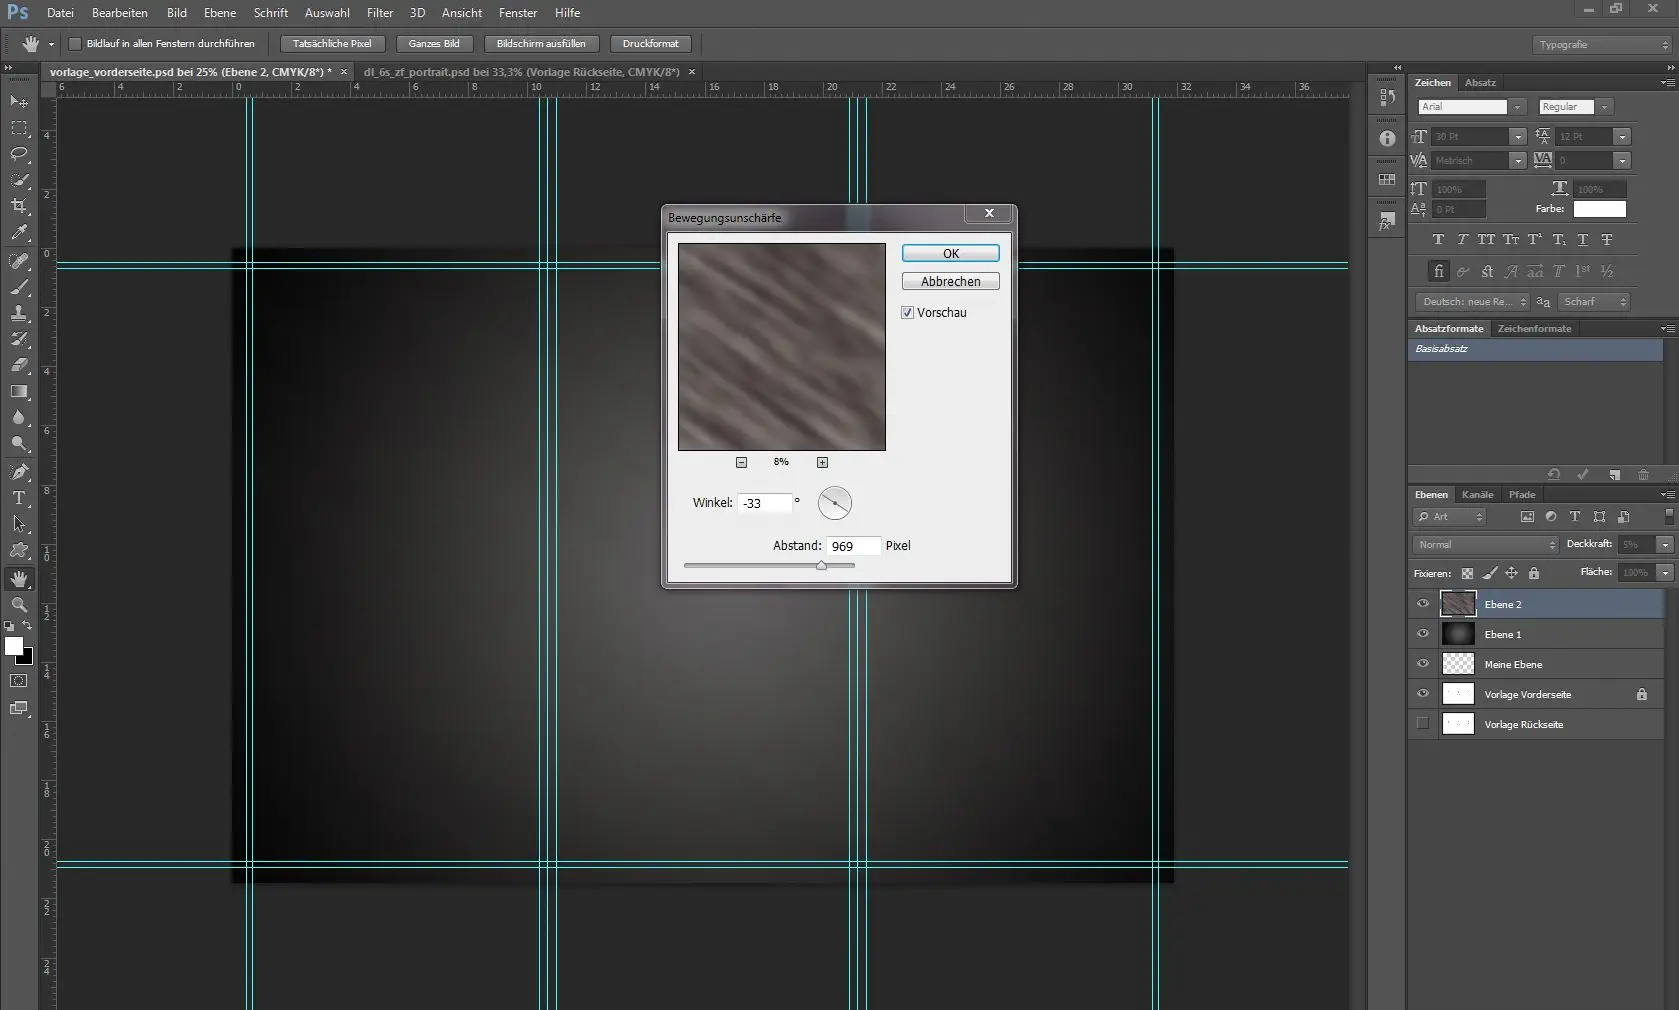This screenshot has width=1679, height=1010.
Task: Select the Eyedropper tool
Action: [x=19, y=233]
